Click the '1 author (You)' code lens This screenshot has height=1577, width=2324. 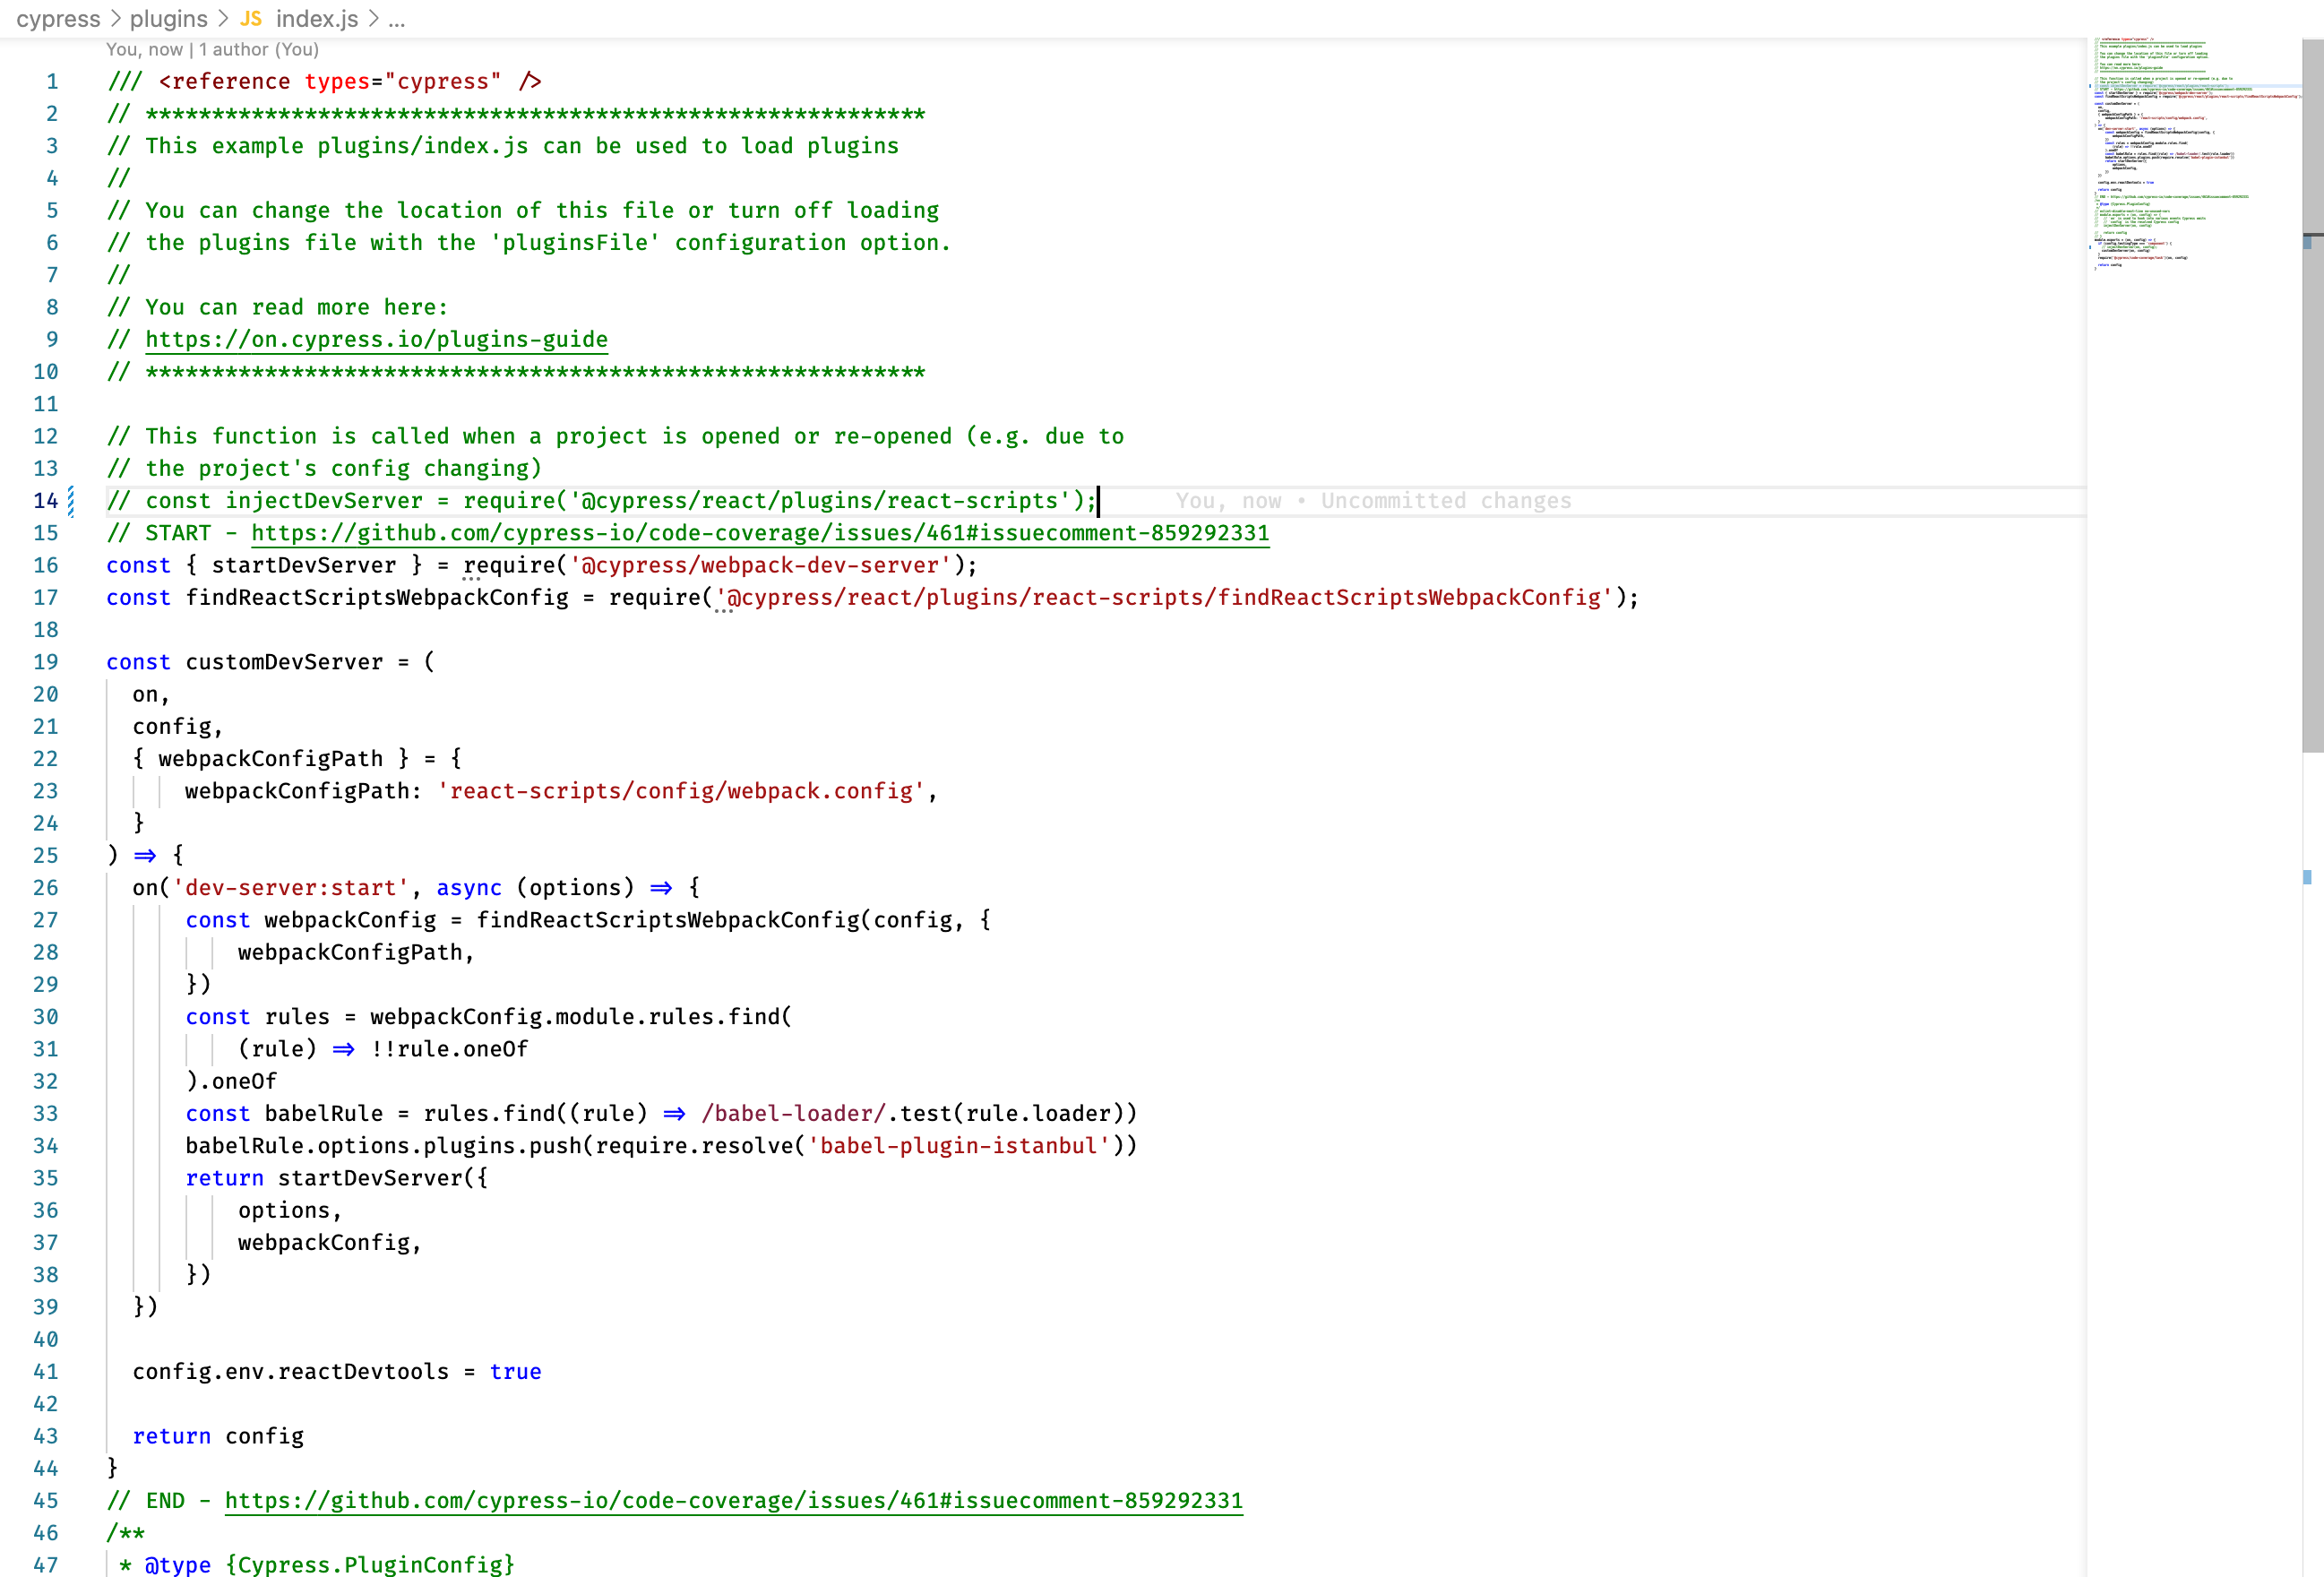pos(258,49)
